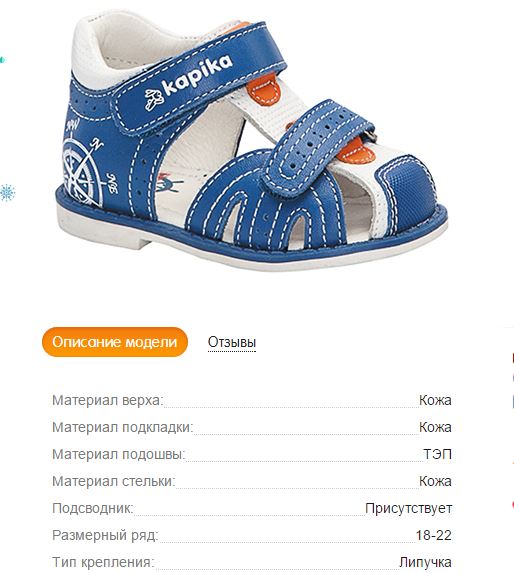This screenshot has width=514, height=573.
Task: Click the orange pull tab on the toe strap
Action: (355, 151)
